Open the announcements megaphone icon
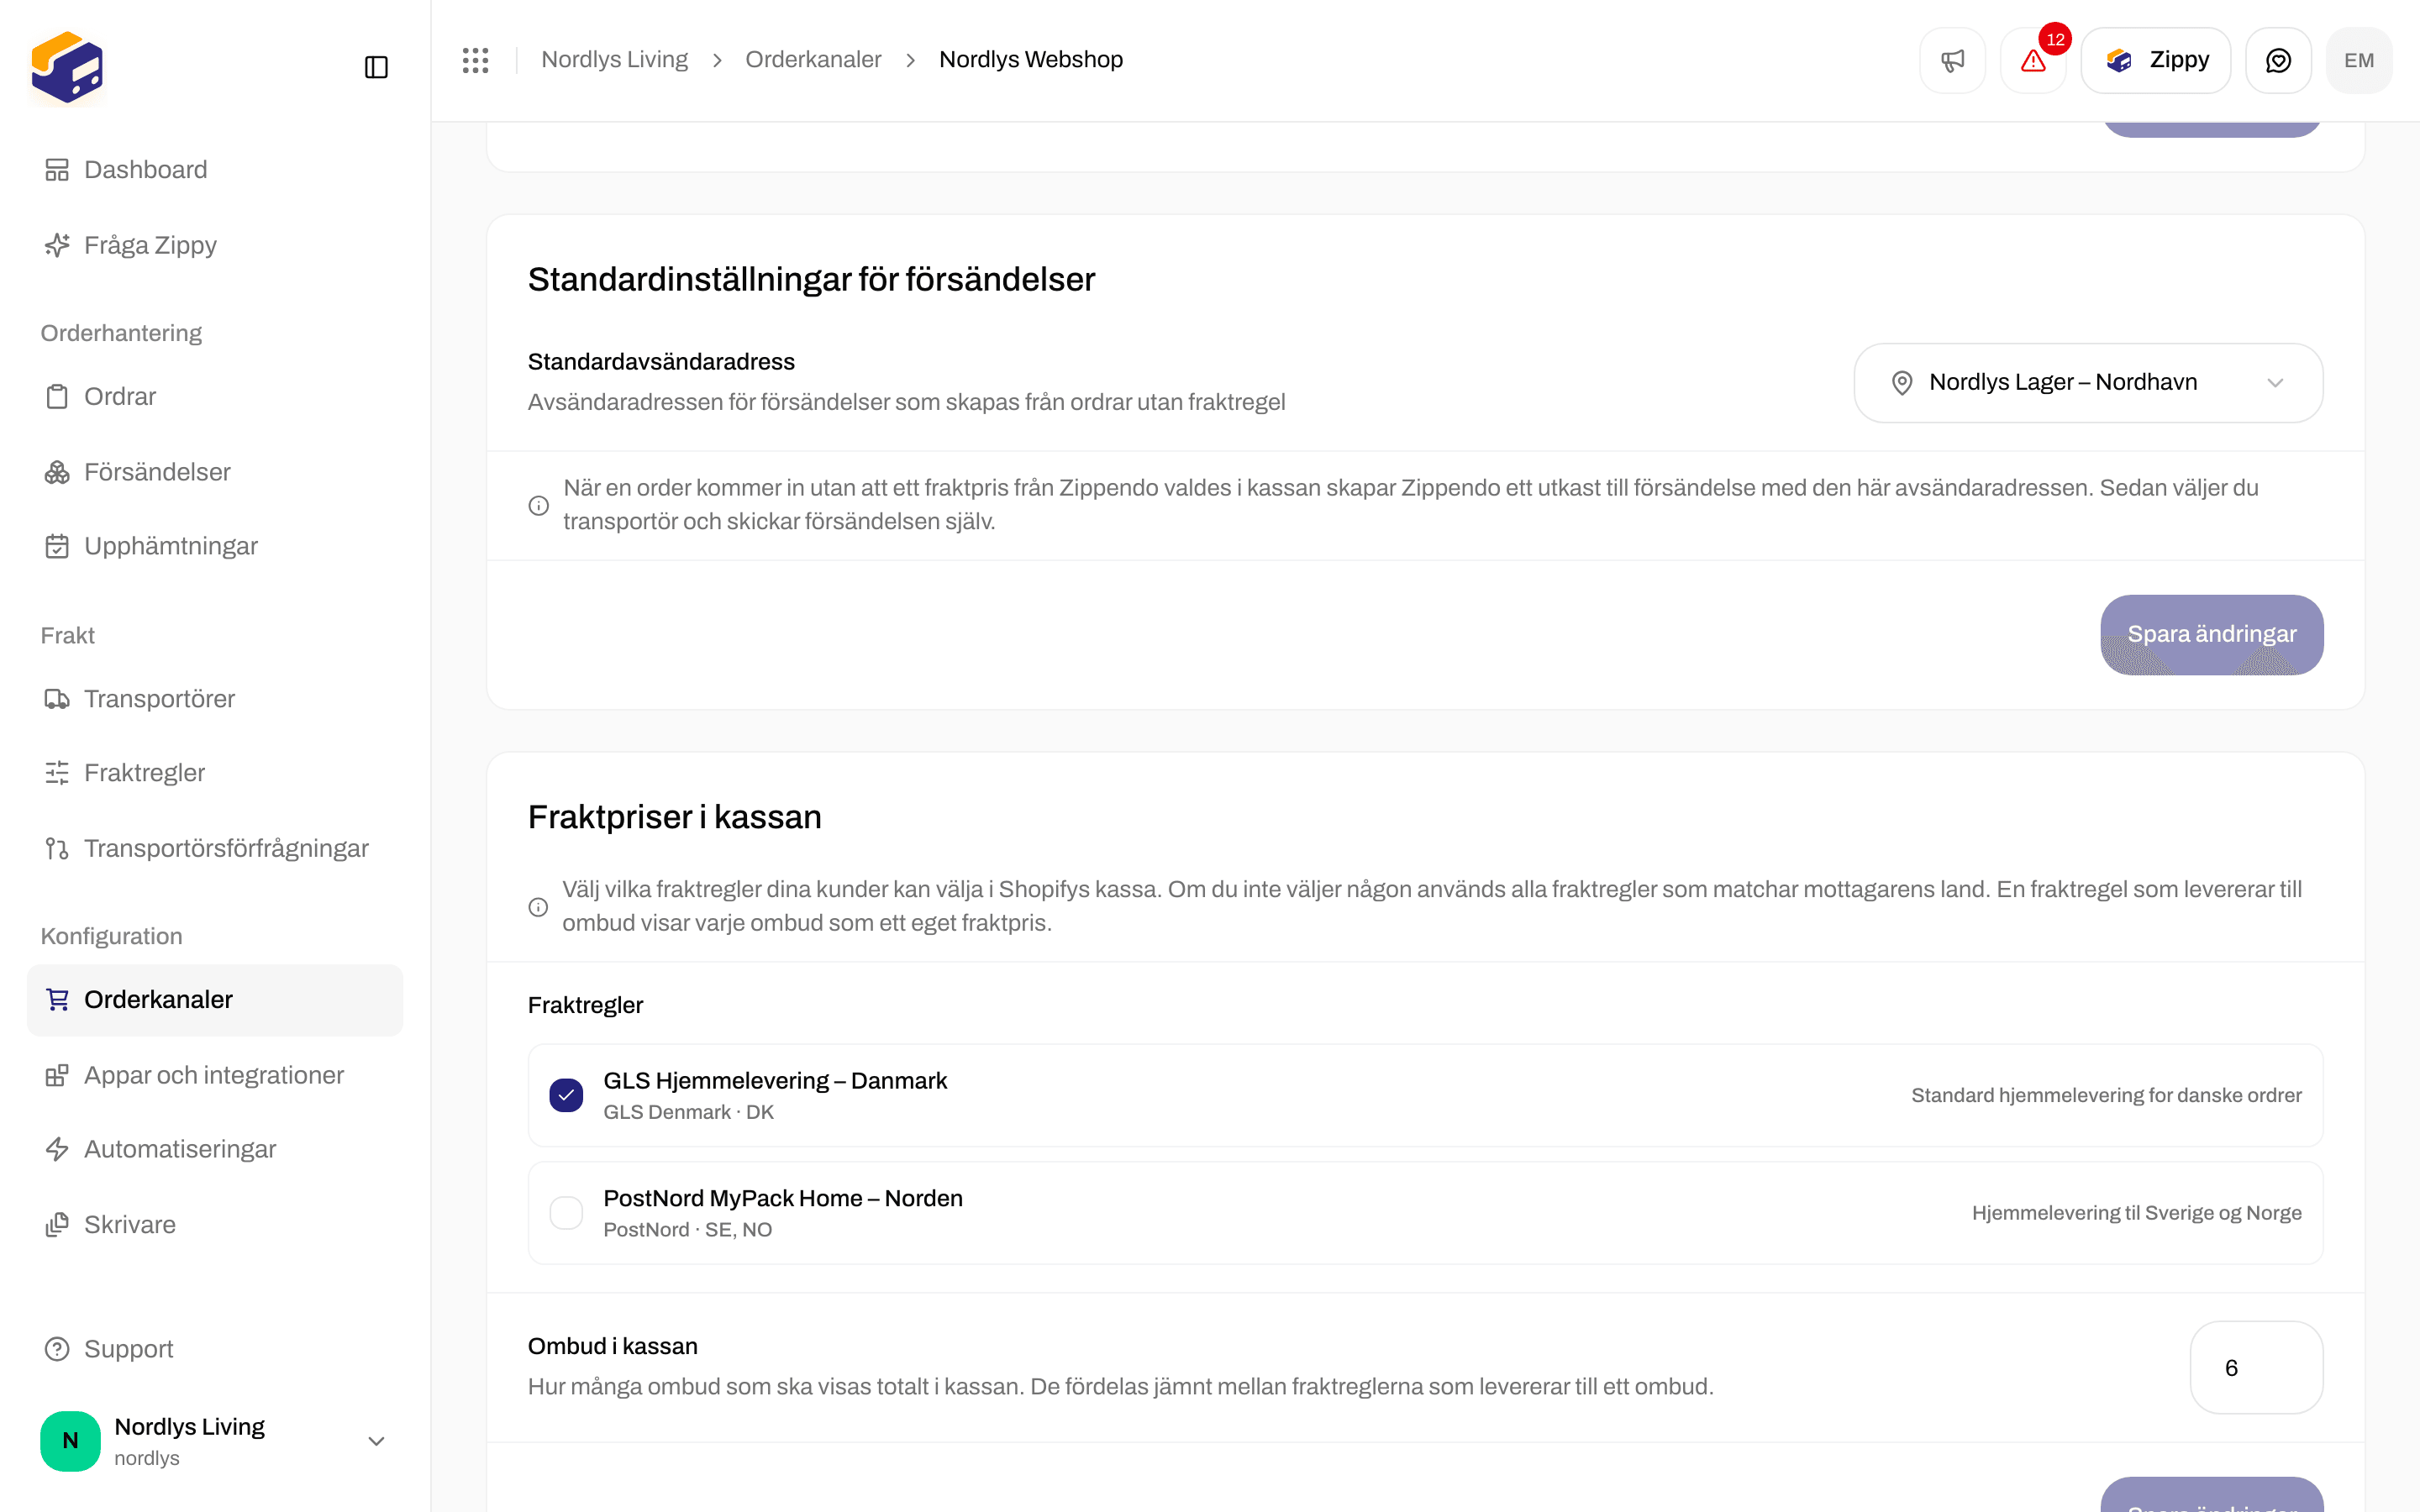The image size is (2420, 1512). tap(1952, 61)
